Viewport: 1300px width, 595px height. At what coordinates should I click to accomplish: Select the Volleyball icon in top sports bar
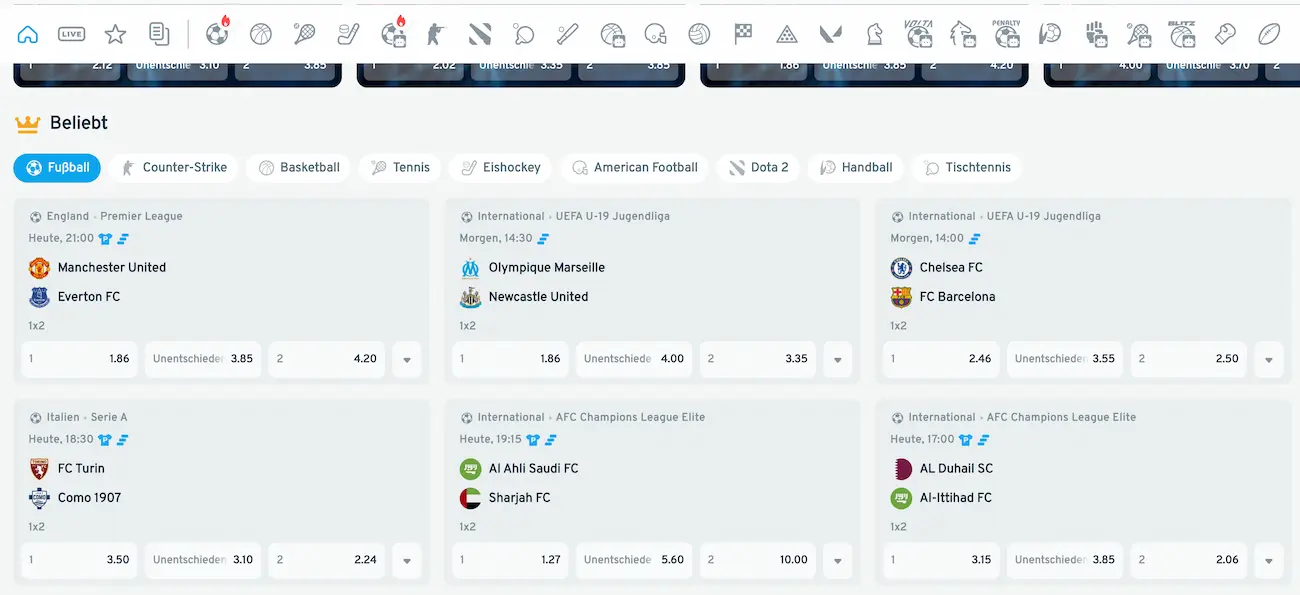[698, 33]
